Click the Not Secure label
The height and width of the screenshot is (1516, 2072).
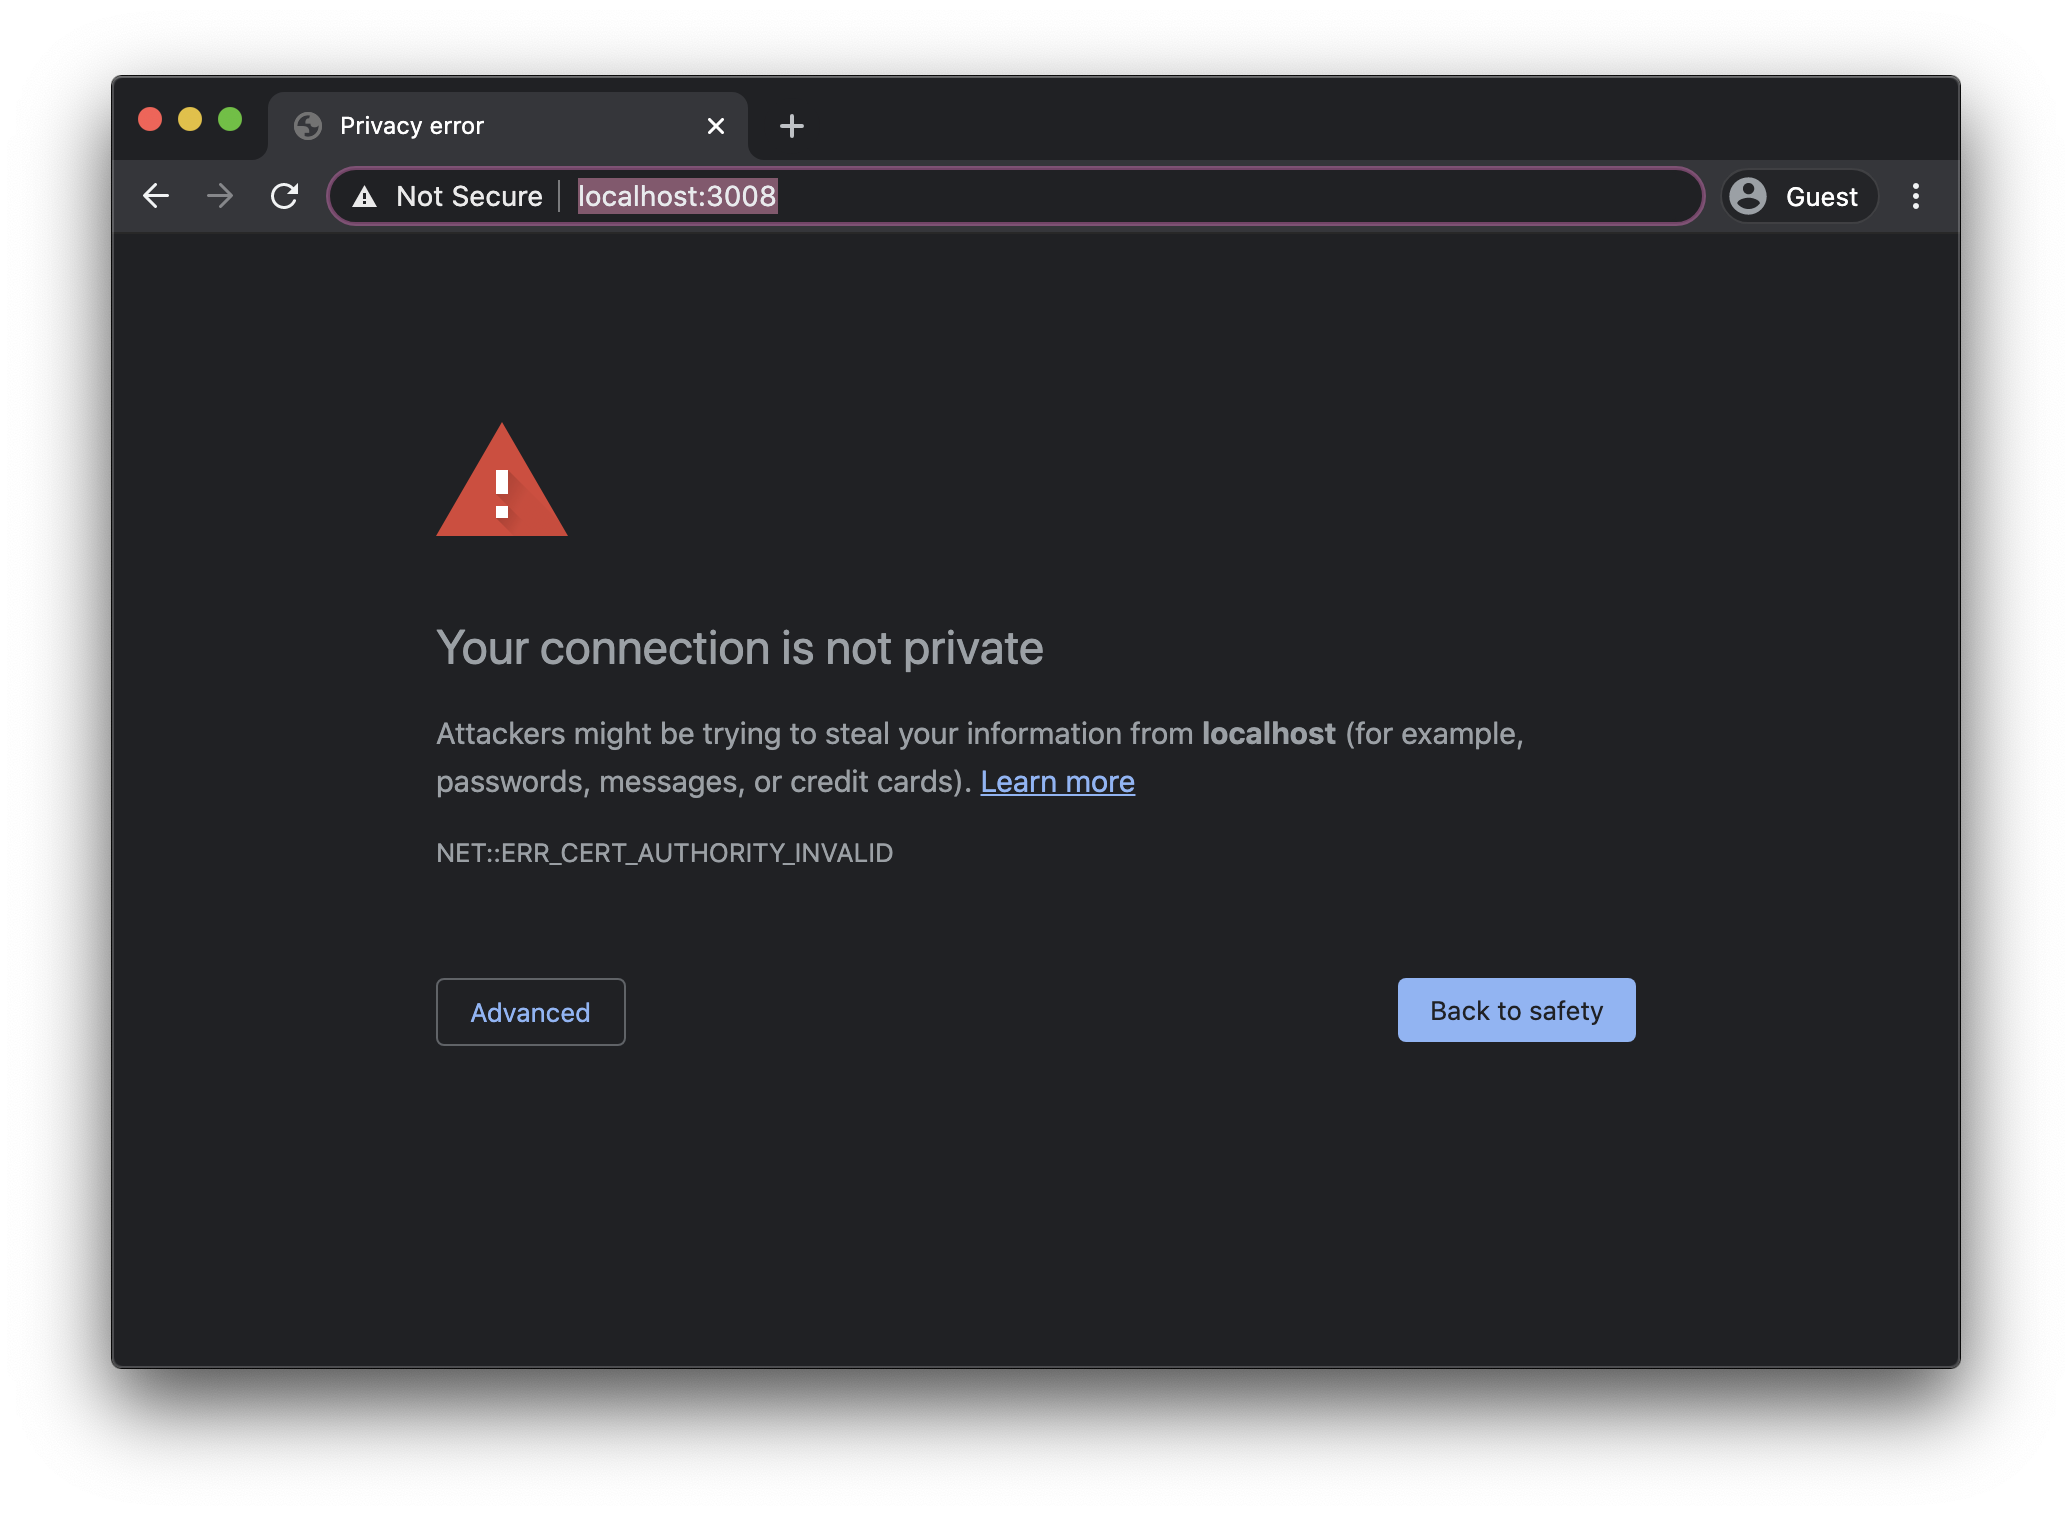point(469,196)
